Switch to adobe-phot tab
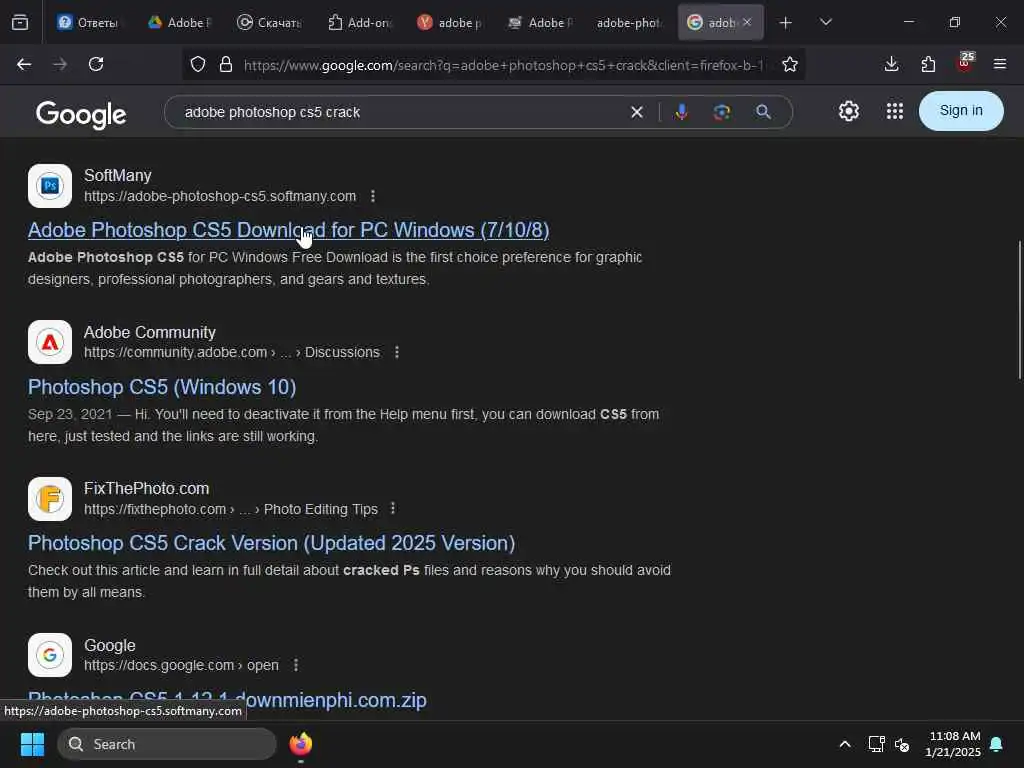Screen dimensions: 1024x768 [628, 23]
